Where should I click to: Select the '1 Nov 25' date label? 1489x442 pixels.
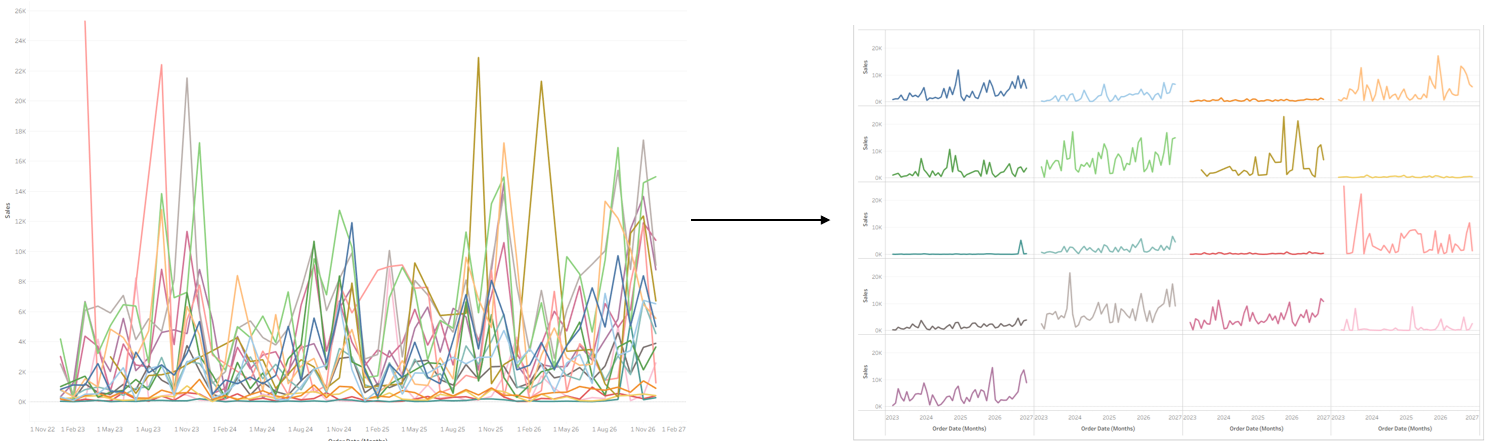click(489, 429)
